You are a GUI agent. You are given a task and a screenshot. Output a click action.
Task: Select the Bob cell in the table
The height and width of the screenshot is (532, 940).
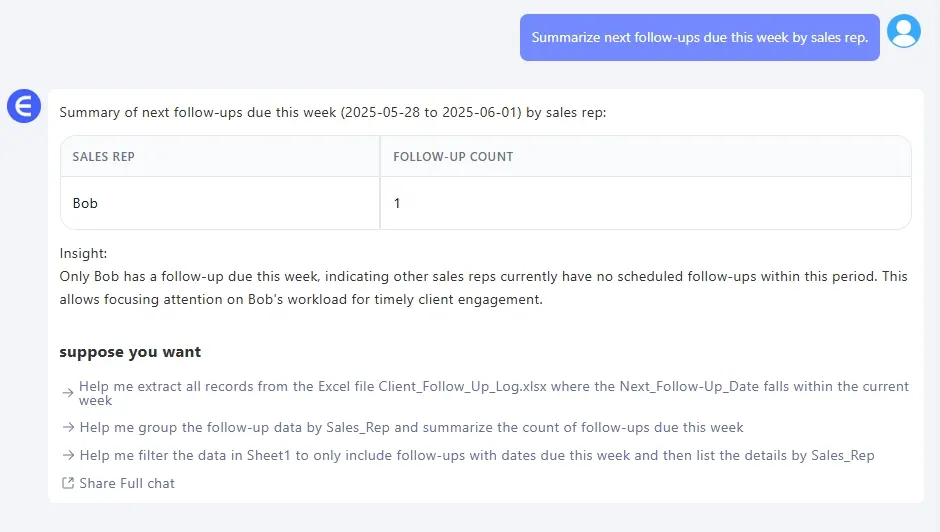[x=86, y=204]
